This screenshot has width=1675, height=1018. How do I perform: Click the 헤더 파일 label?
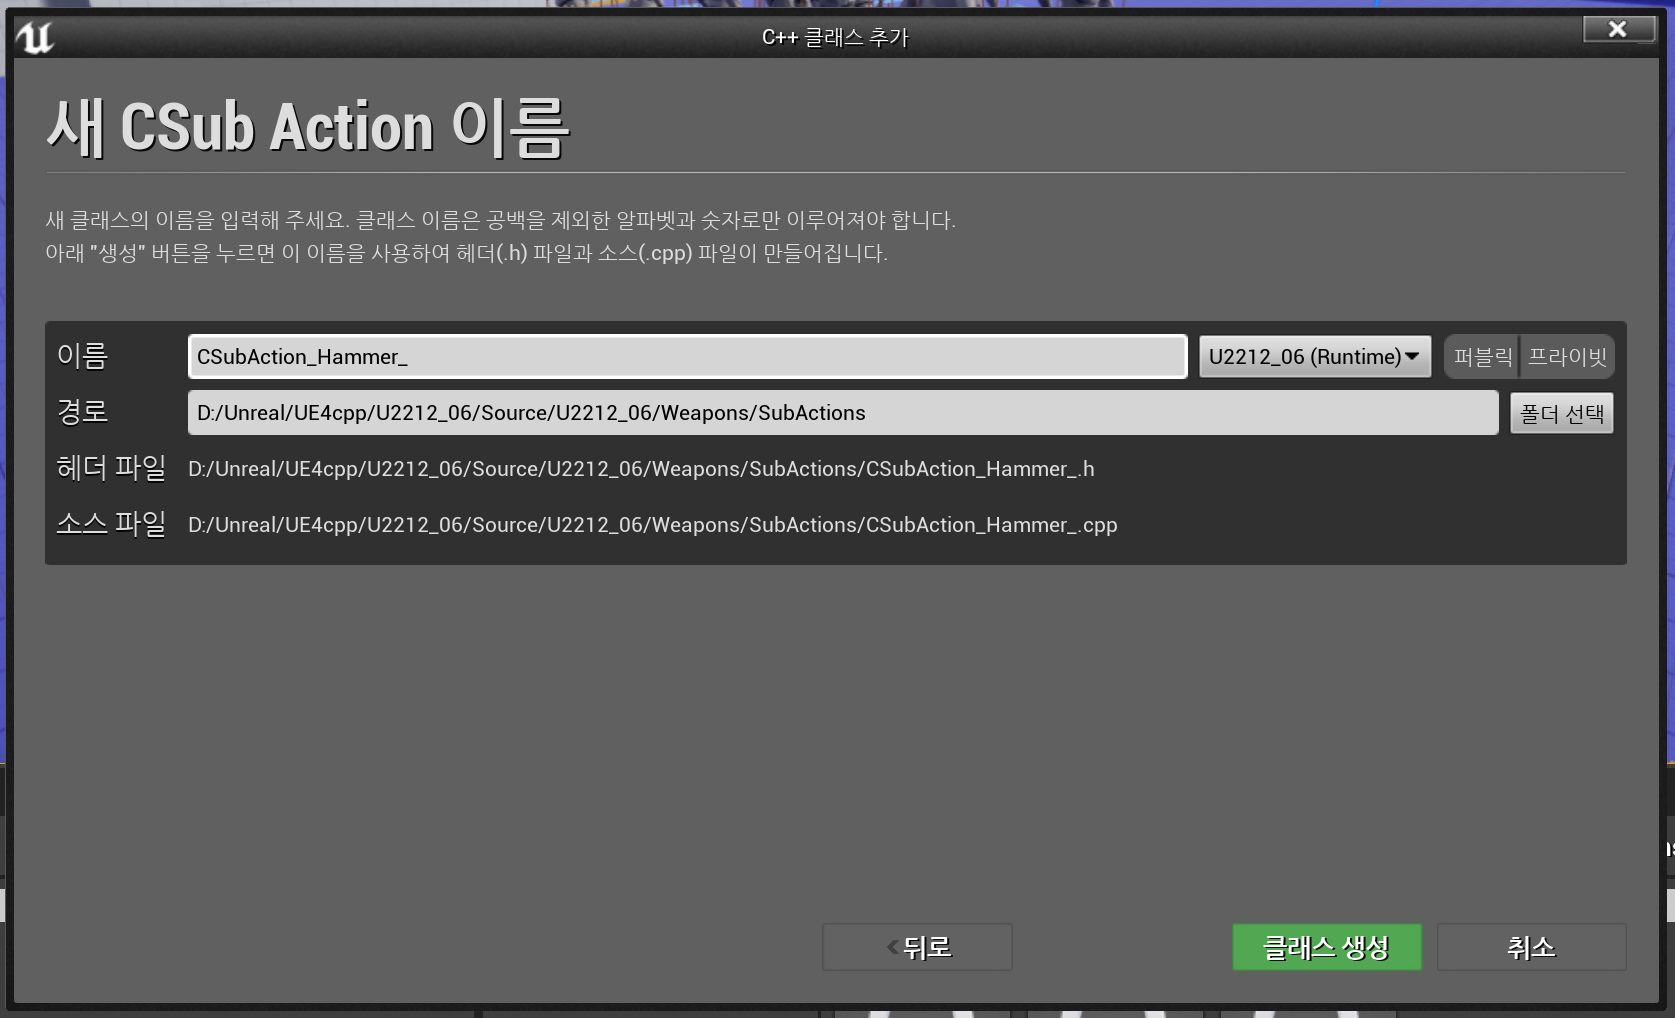[111, 468]
